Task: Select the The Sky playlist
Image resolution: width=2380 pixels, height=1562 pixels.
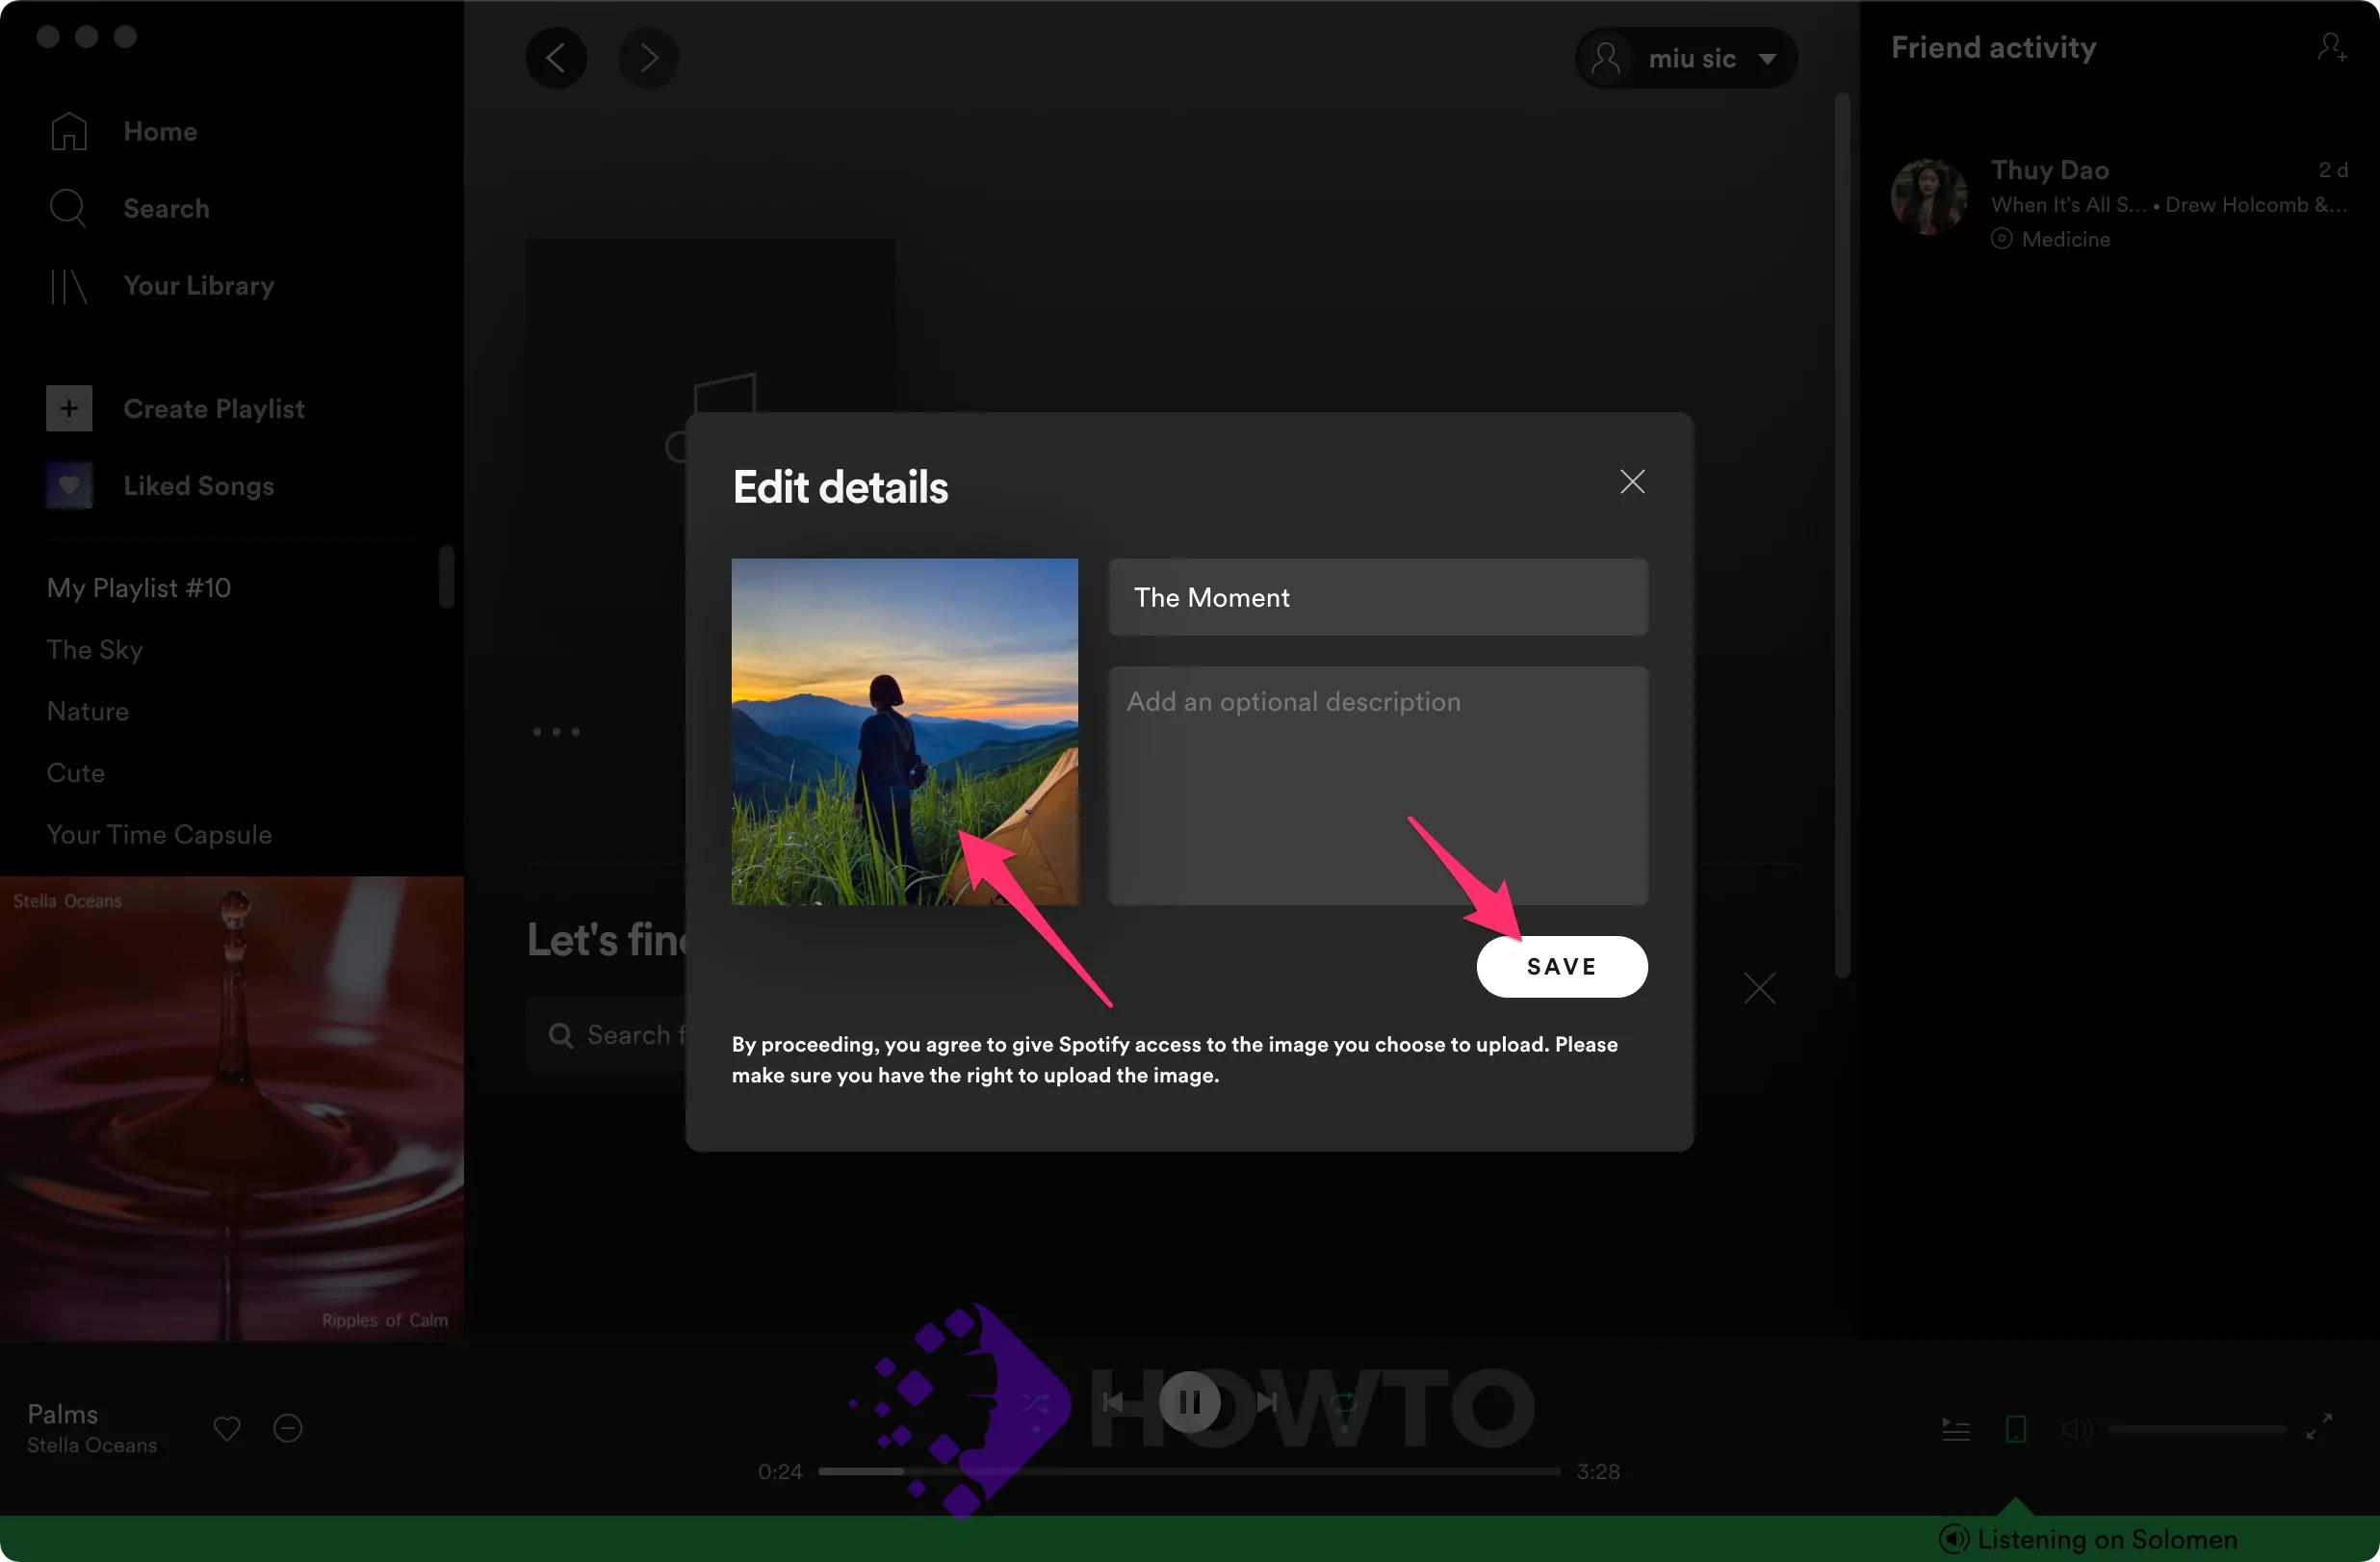Action: [96, 648]
